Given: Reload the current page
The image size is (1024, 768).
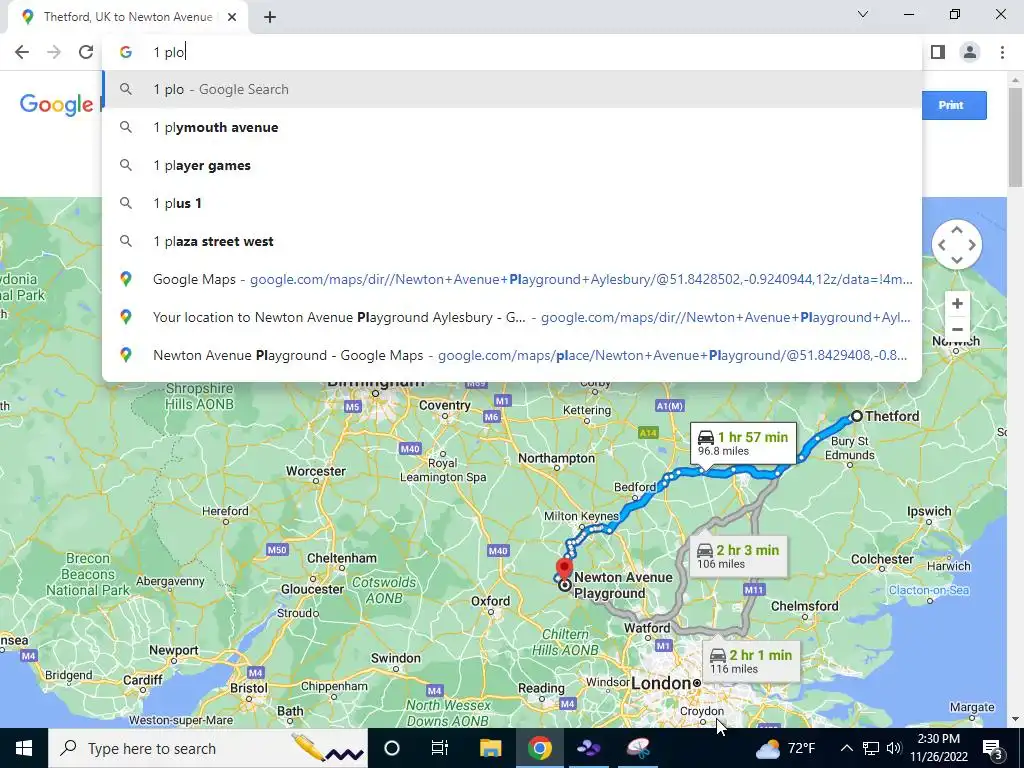Looking at the screenshot, I should tap(86, 52).
